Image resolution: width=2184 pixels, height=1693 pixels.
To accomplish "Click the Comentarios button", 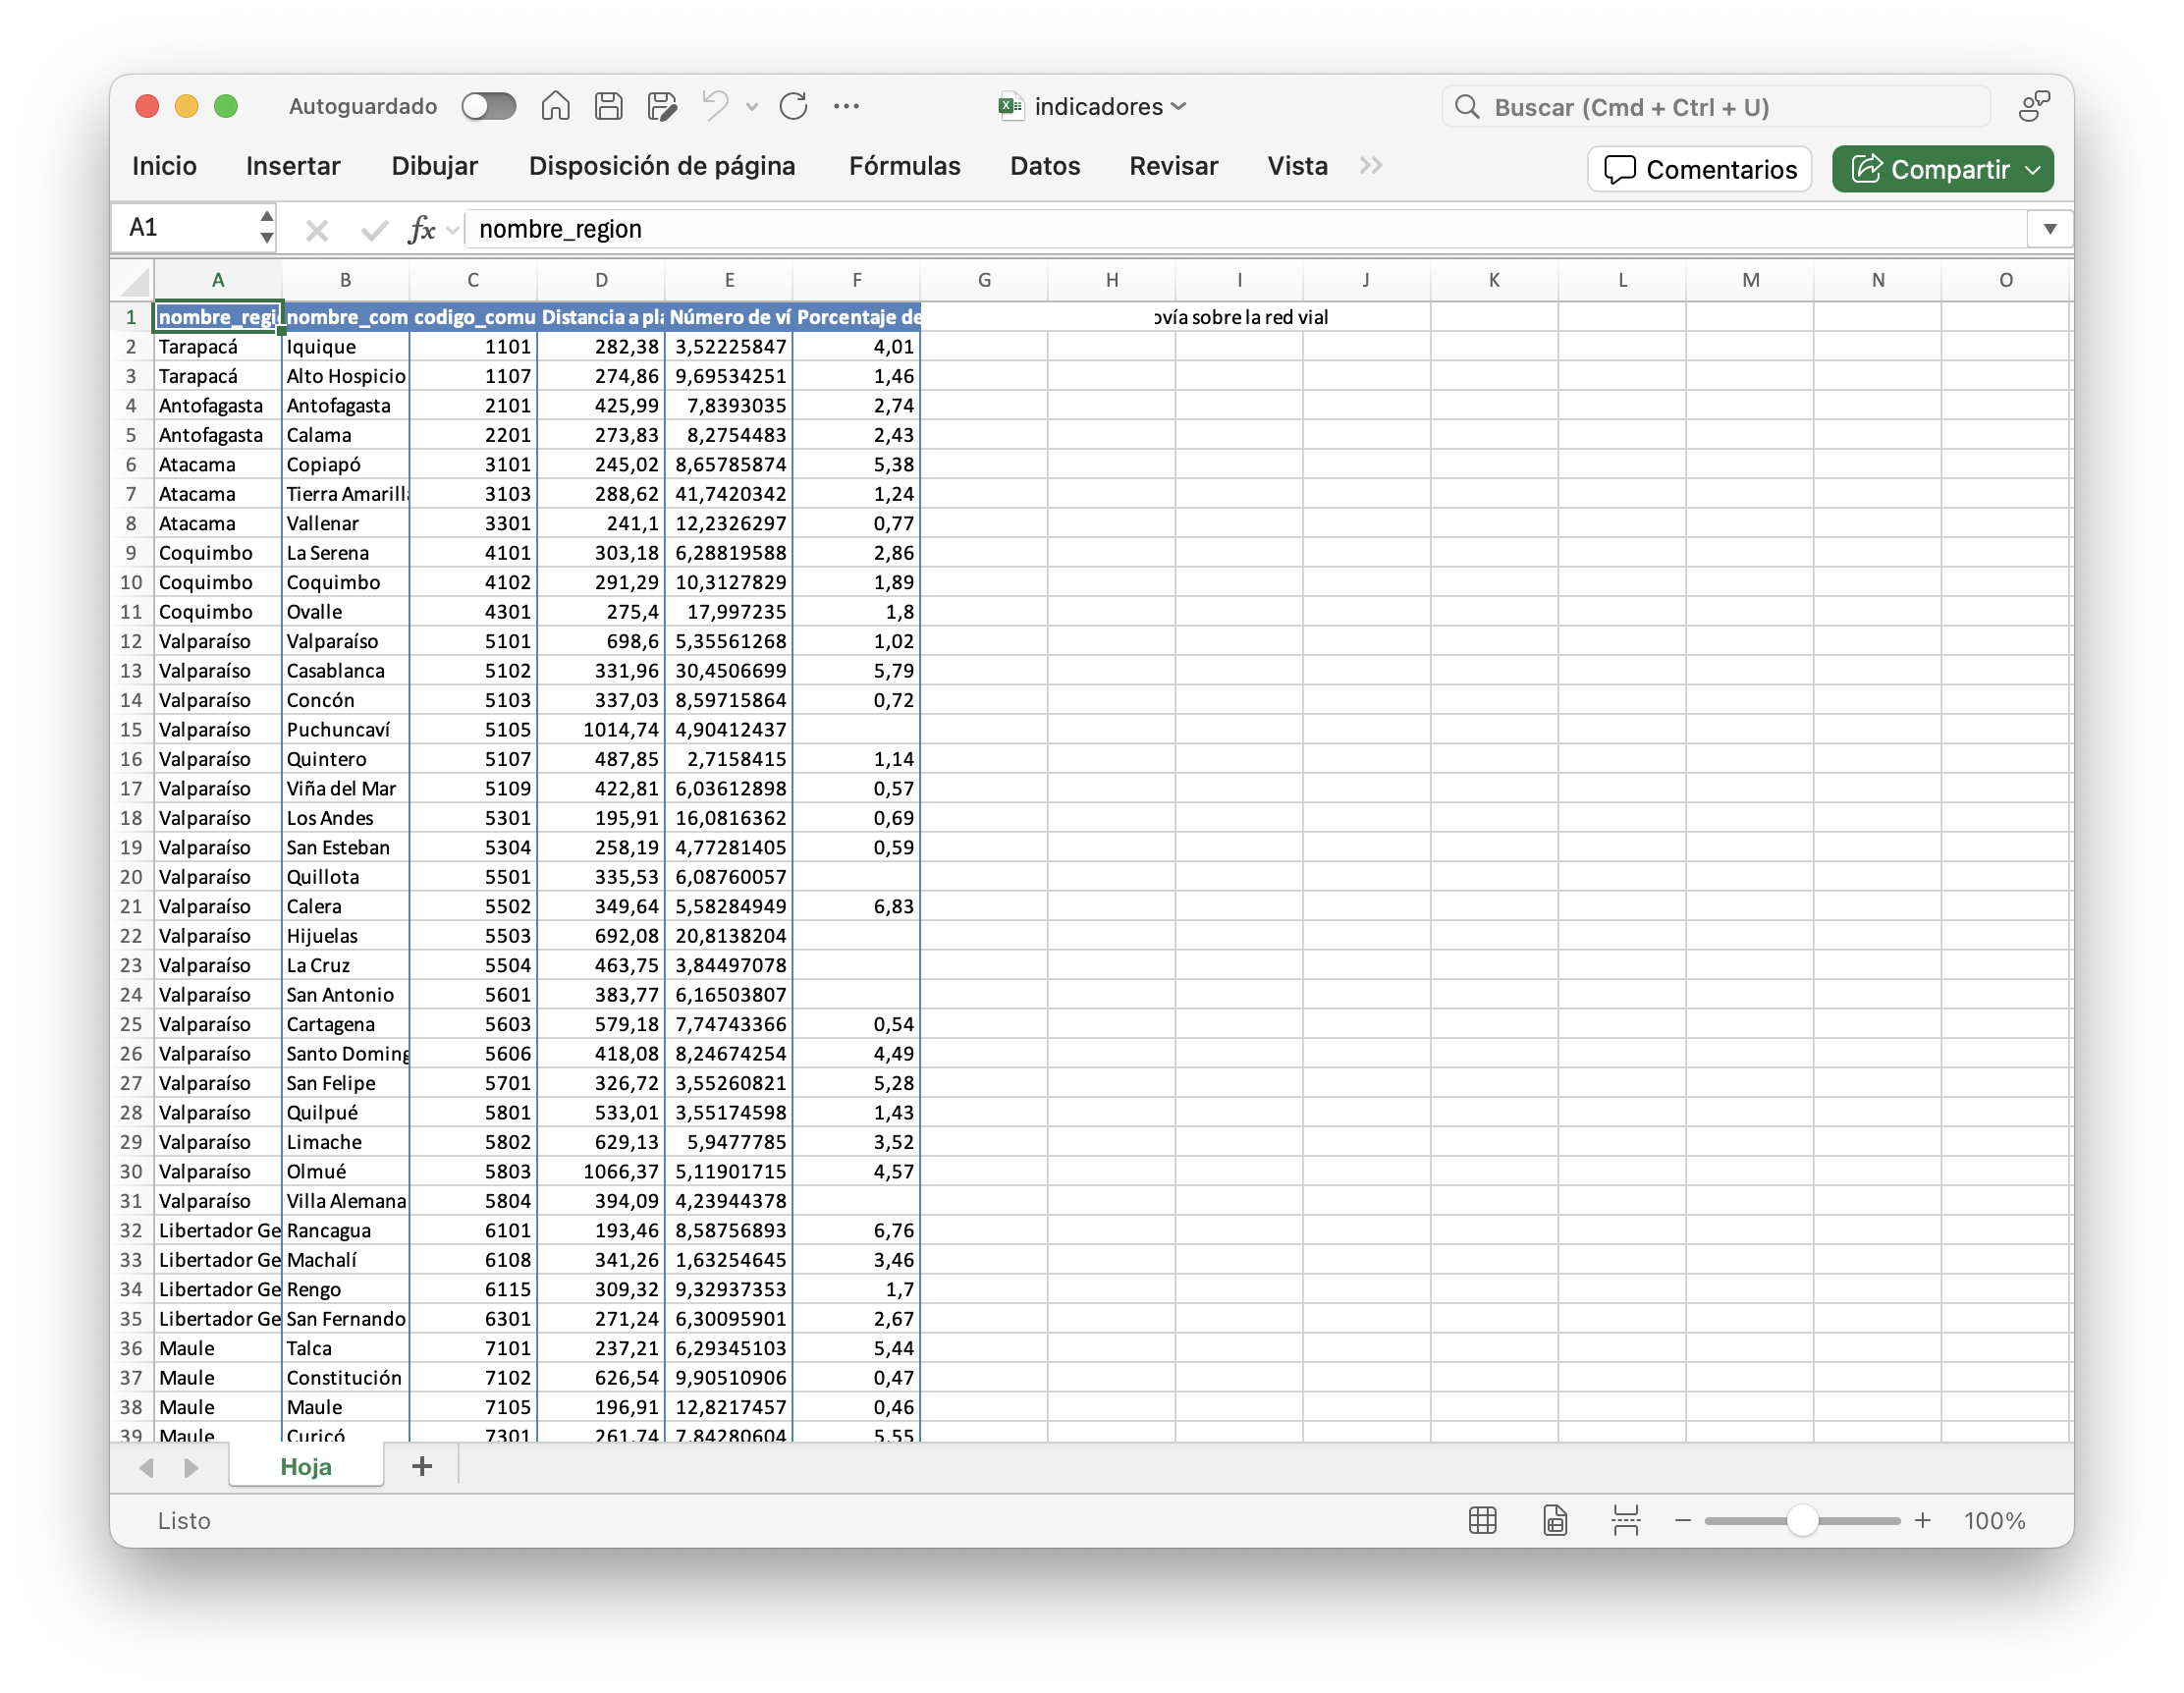I will coord(1699,170).
